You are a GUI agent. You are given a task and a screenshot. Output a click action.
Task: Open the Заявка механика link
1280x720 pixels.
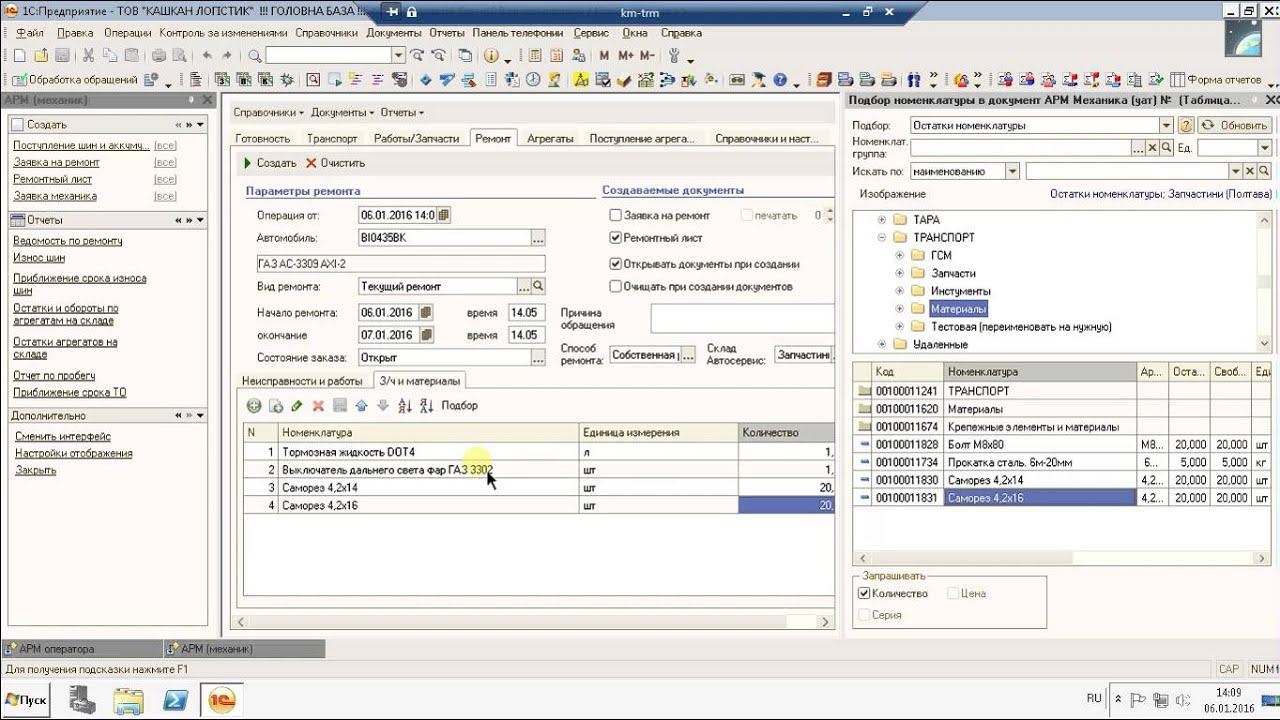pyautogui.click(x=55, y=196)
